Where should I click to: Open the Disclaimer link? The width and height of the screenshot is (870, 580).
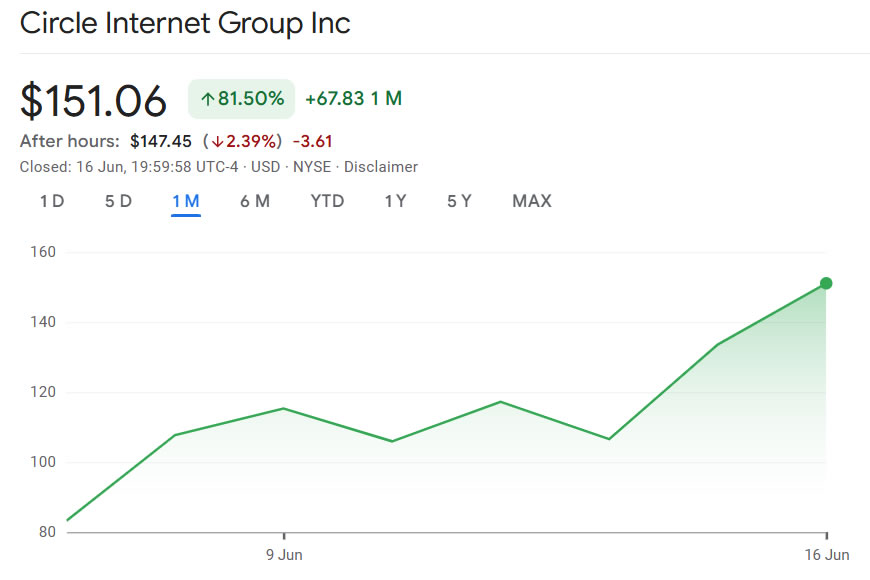381,167
